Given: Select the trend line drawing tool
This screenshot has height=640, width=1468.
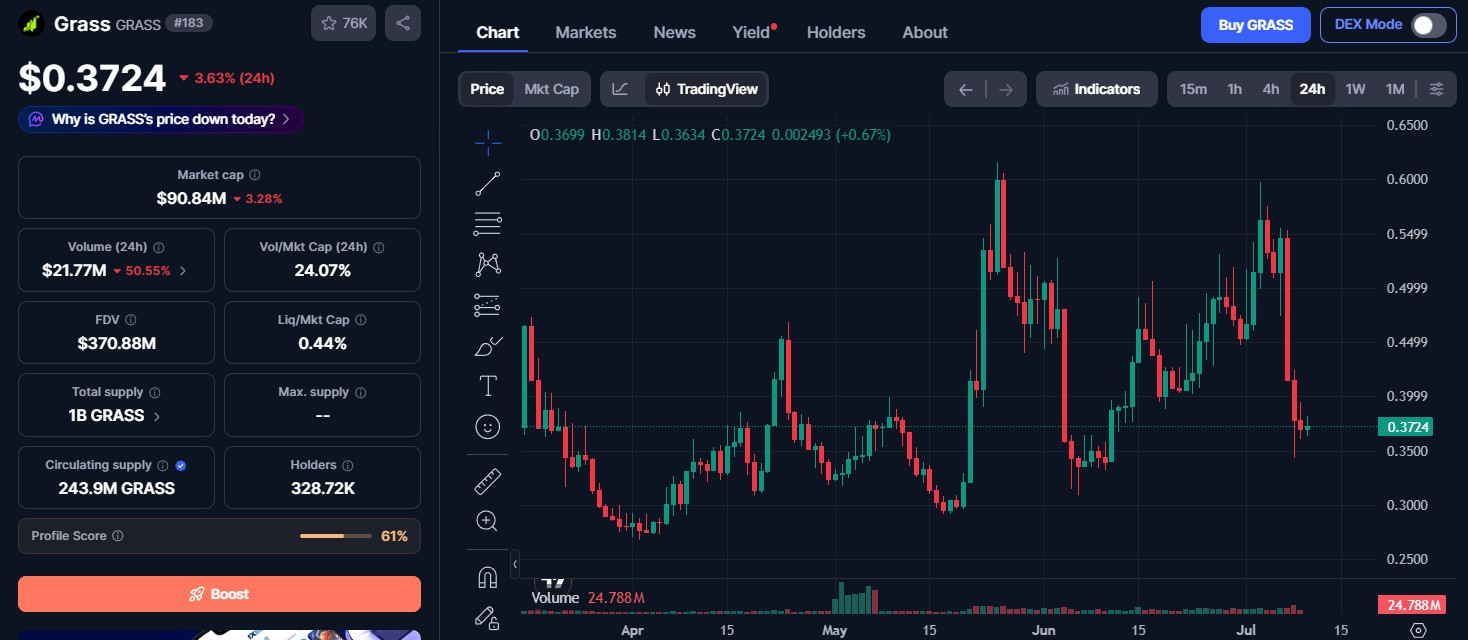Looking at the screenshot, I should click(x=488, y=184).
